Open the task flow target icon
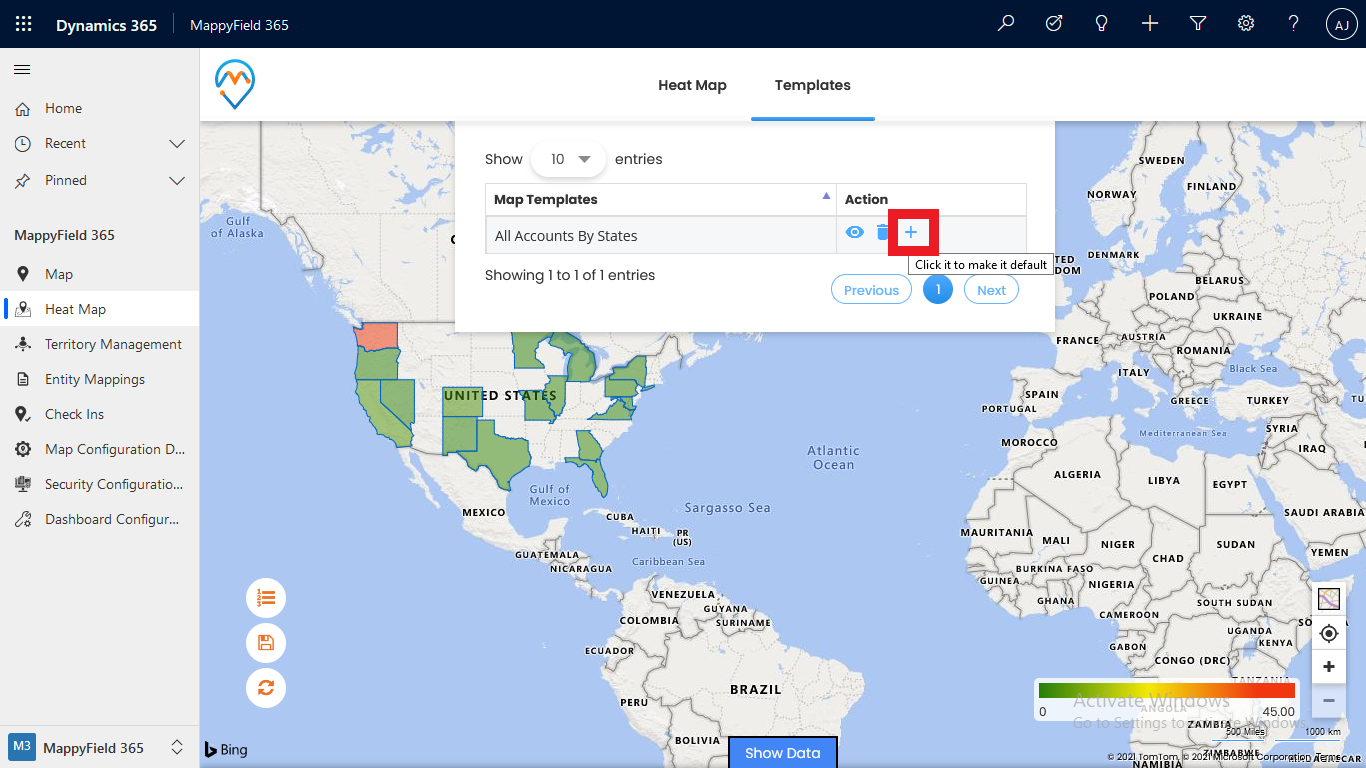The image size is (1366, 768). [x=1054, y=24]
